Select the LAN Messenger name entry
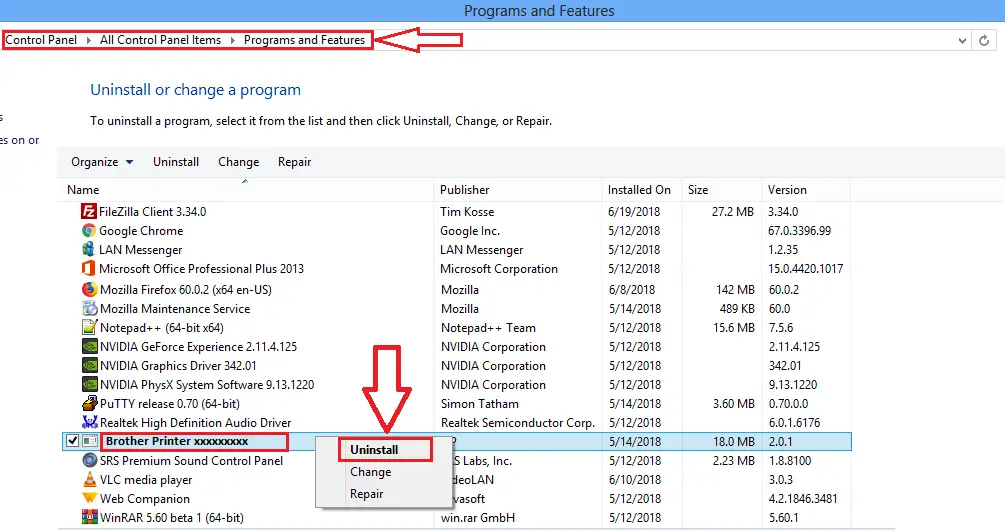This screenshot has height=532, width=1005. 140,250
